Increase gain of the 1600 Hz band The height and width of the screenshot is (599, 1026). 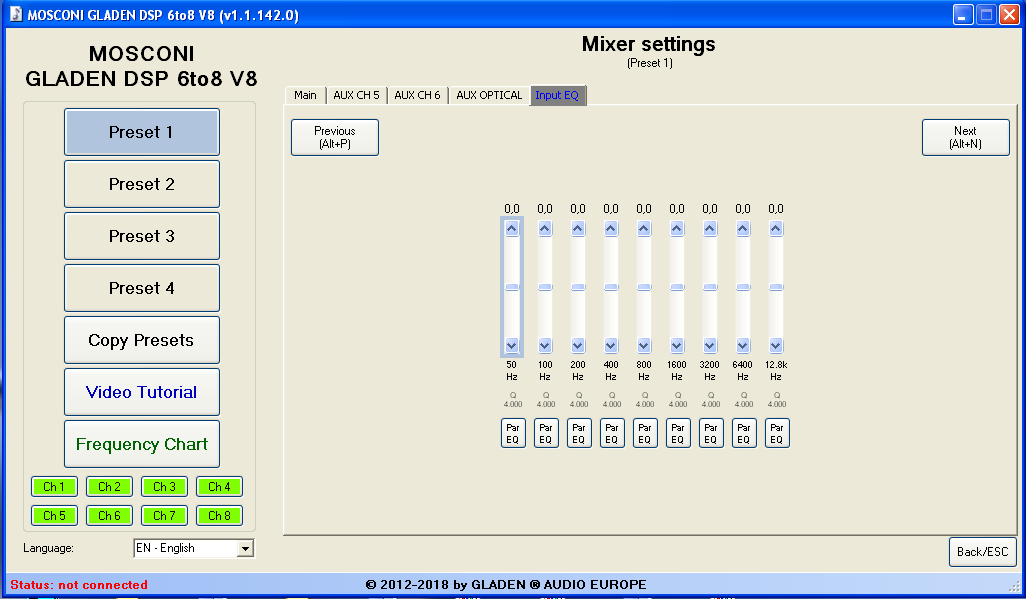pos(677,228)
